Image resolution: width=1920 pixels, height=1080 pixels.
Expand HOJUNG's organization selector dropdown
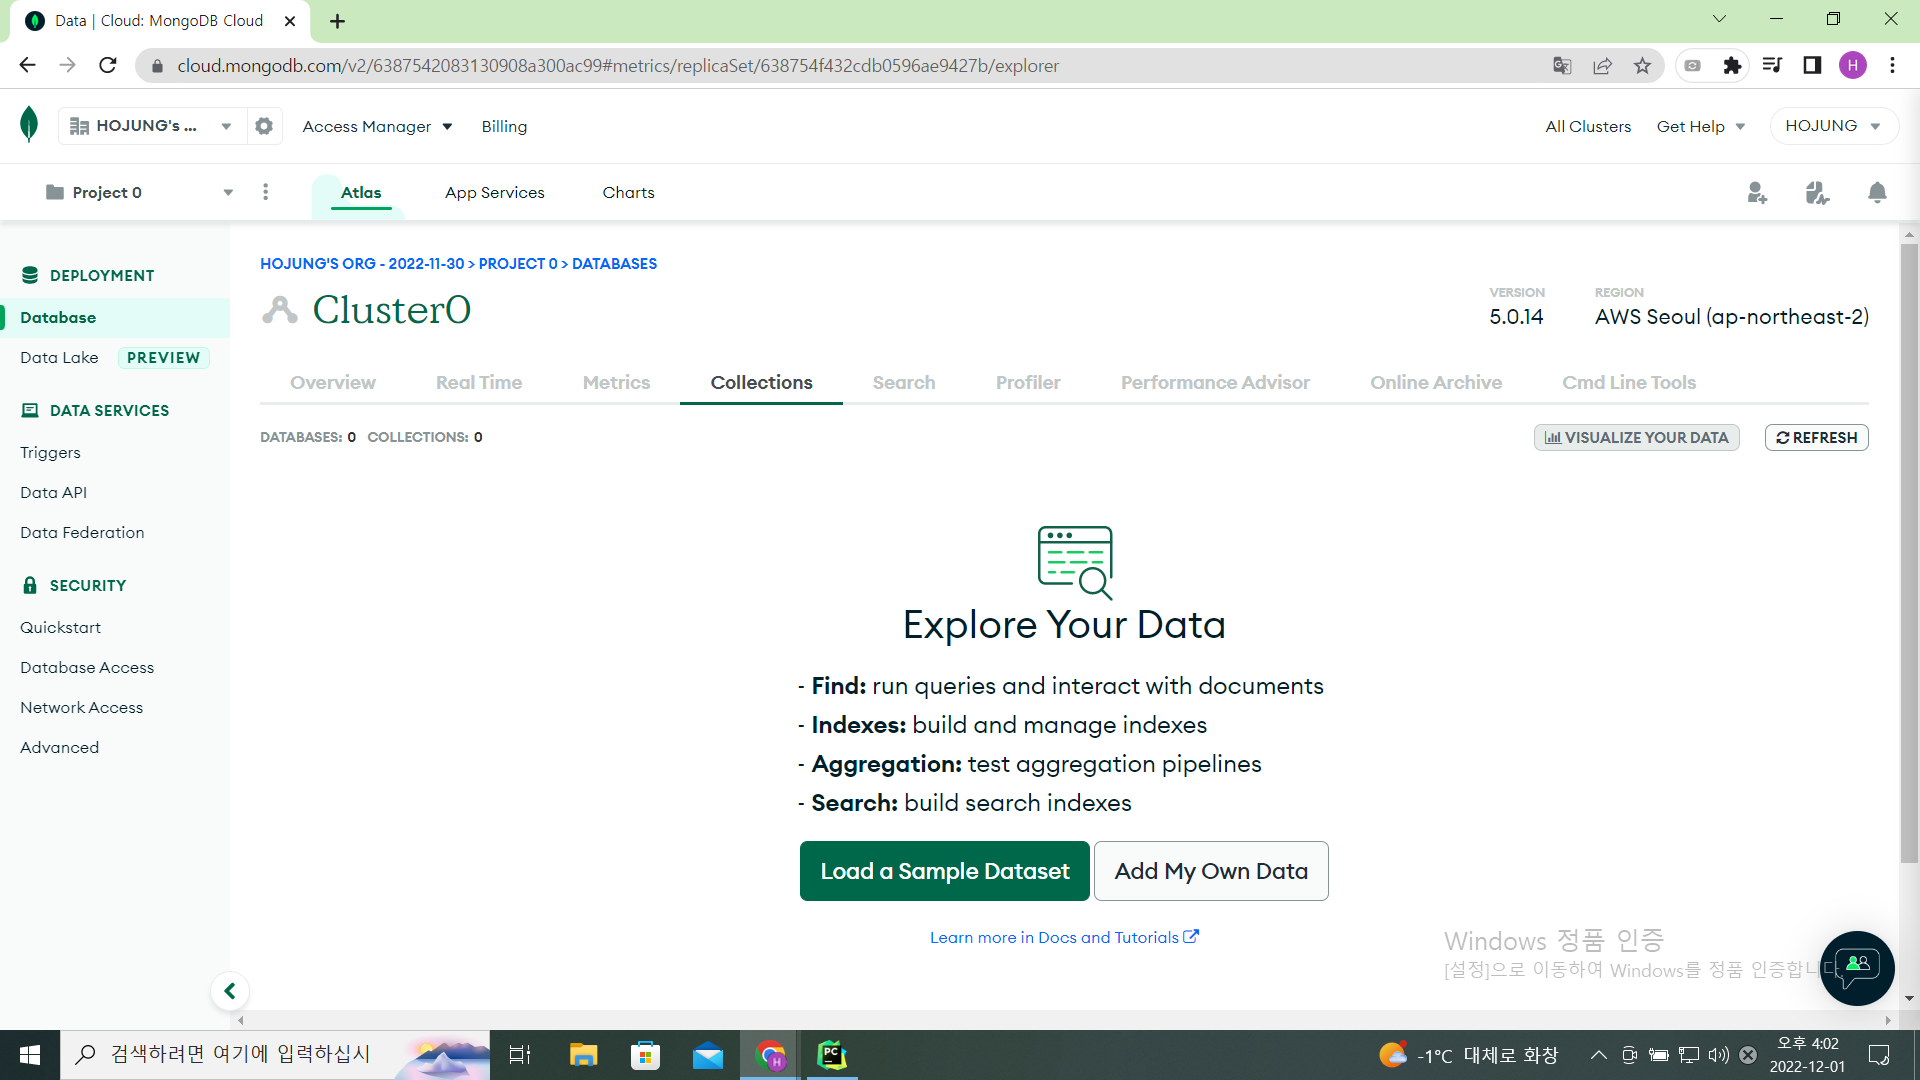[x=151, y=126]
